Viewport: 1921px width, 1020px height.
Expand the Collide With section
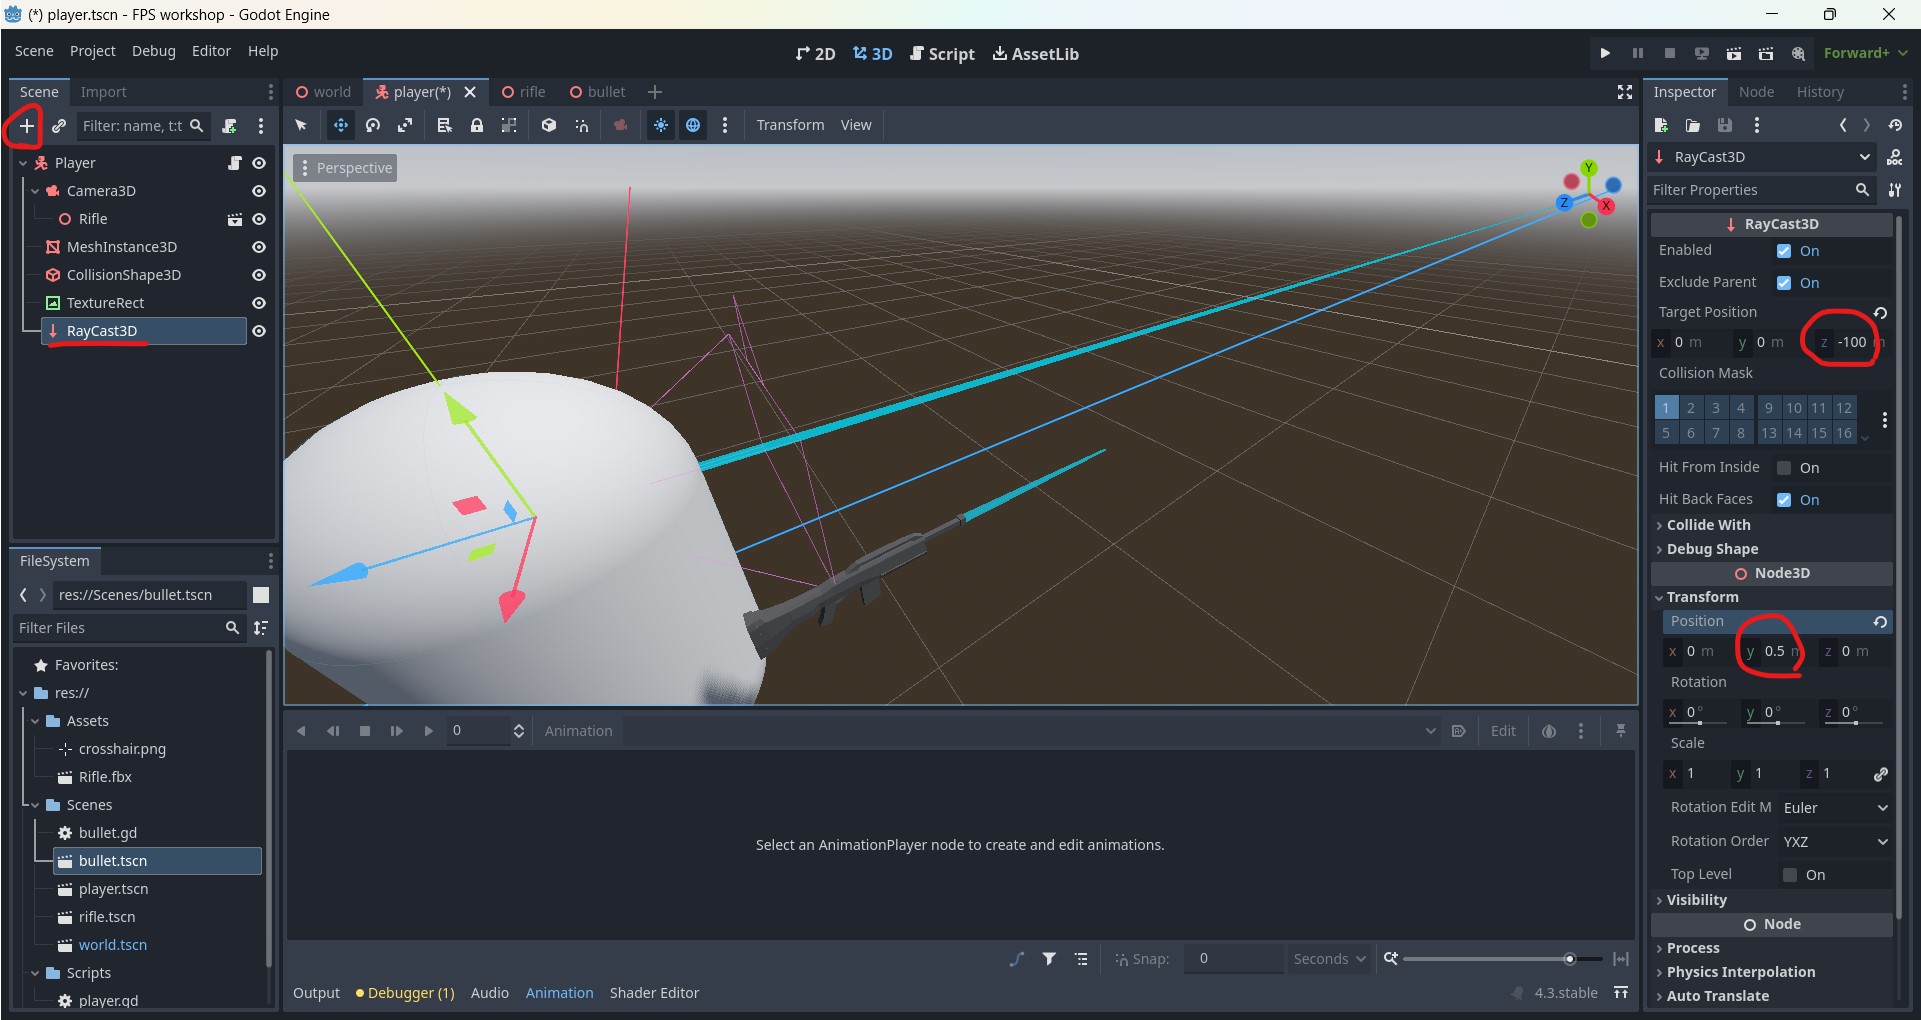(x=1708, y=525)
